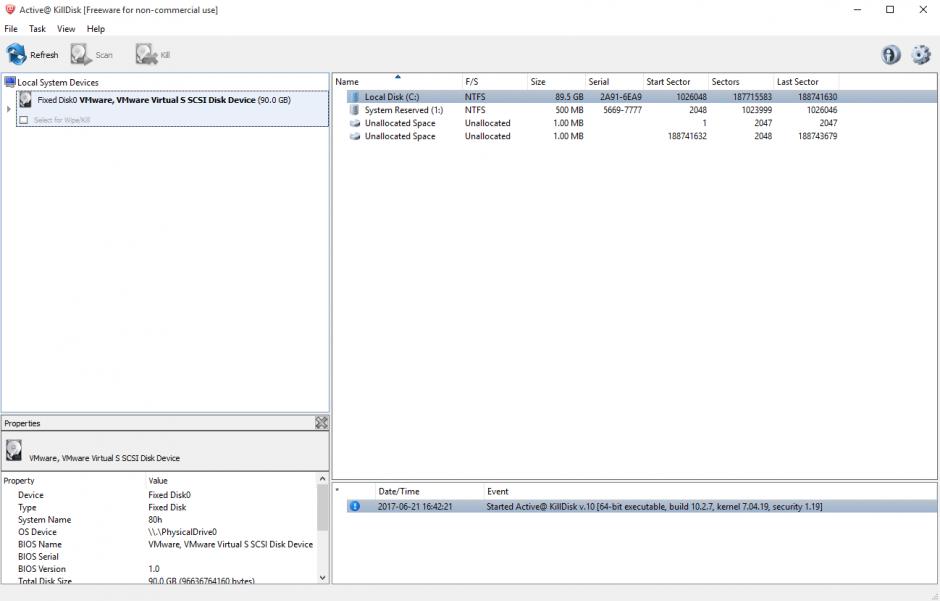This screenshot has height=601, width=940.
Task: Click the Device property row label
Action: click(x=31, y=495)
